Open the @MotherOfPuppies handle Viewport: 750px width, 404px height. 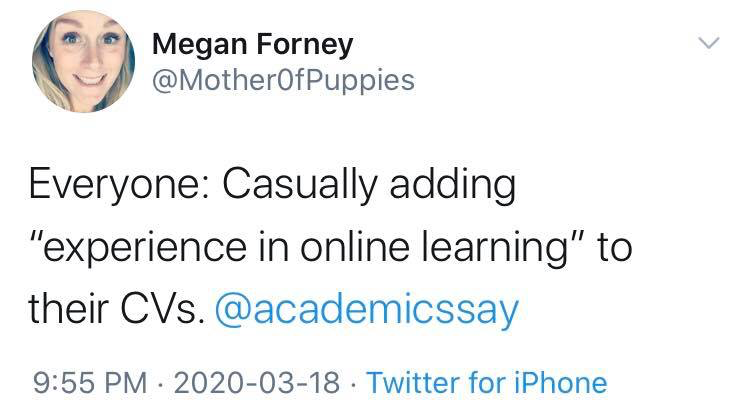283,80
